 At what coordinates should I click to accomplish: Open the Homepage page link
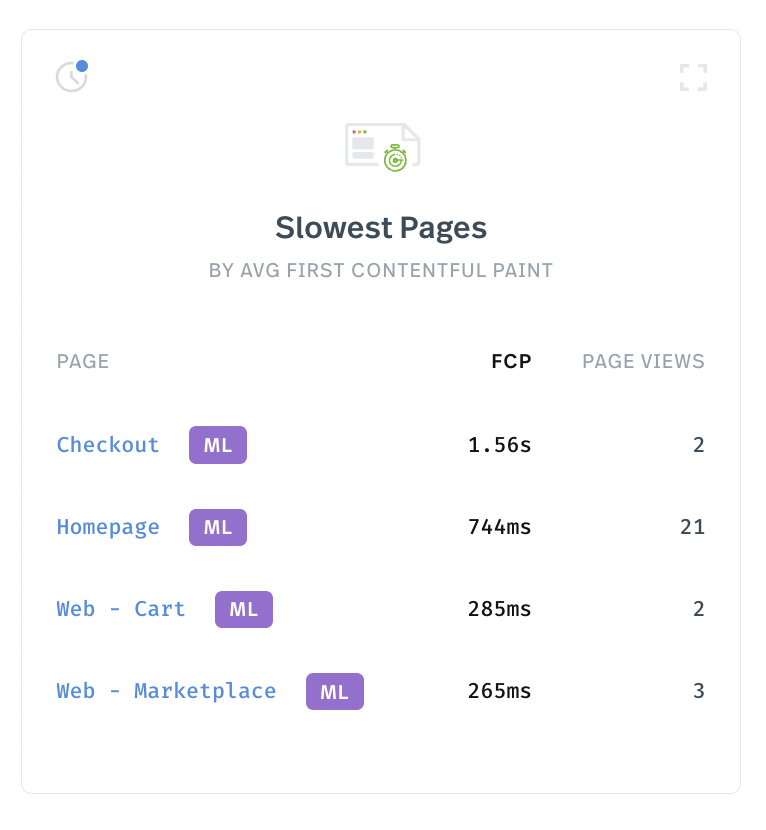point(108,527)
